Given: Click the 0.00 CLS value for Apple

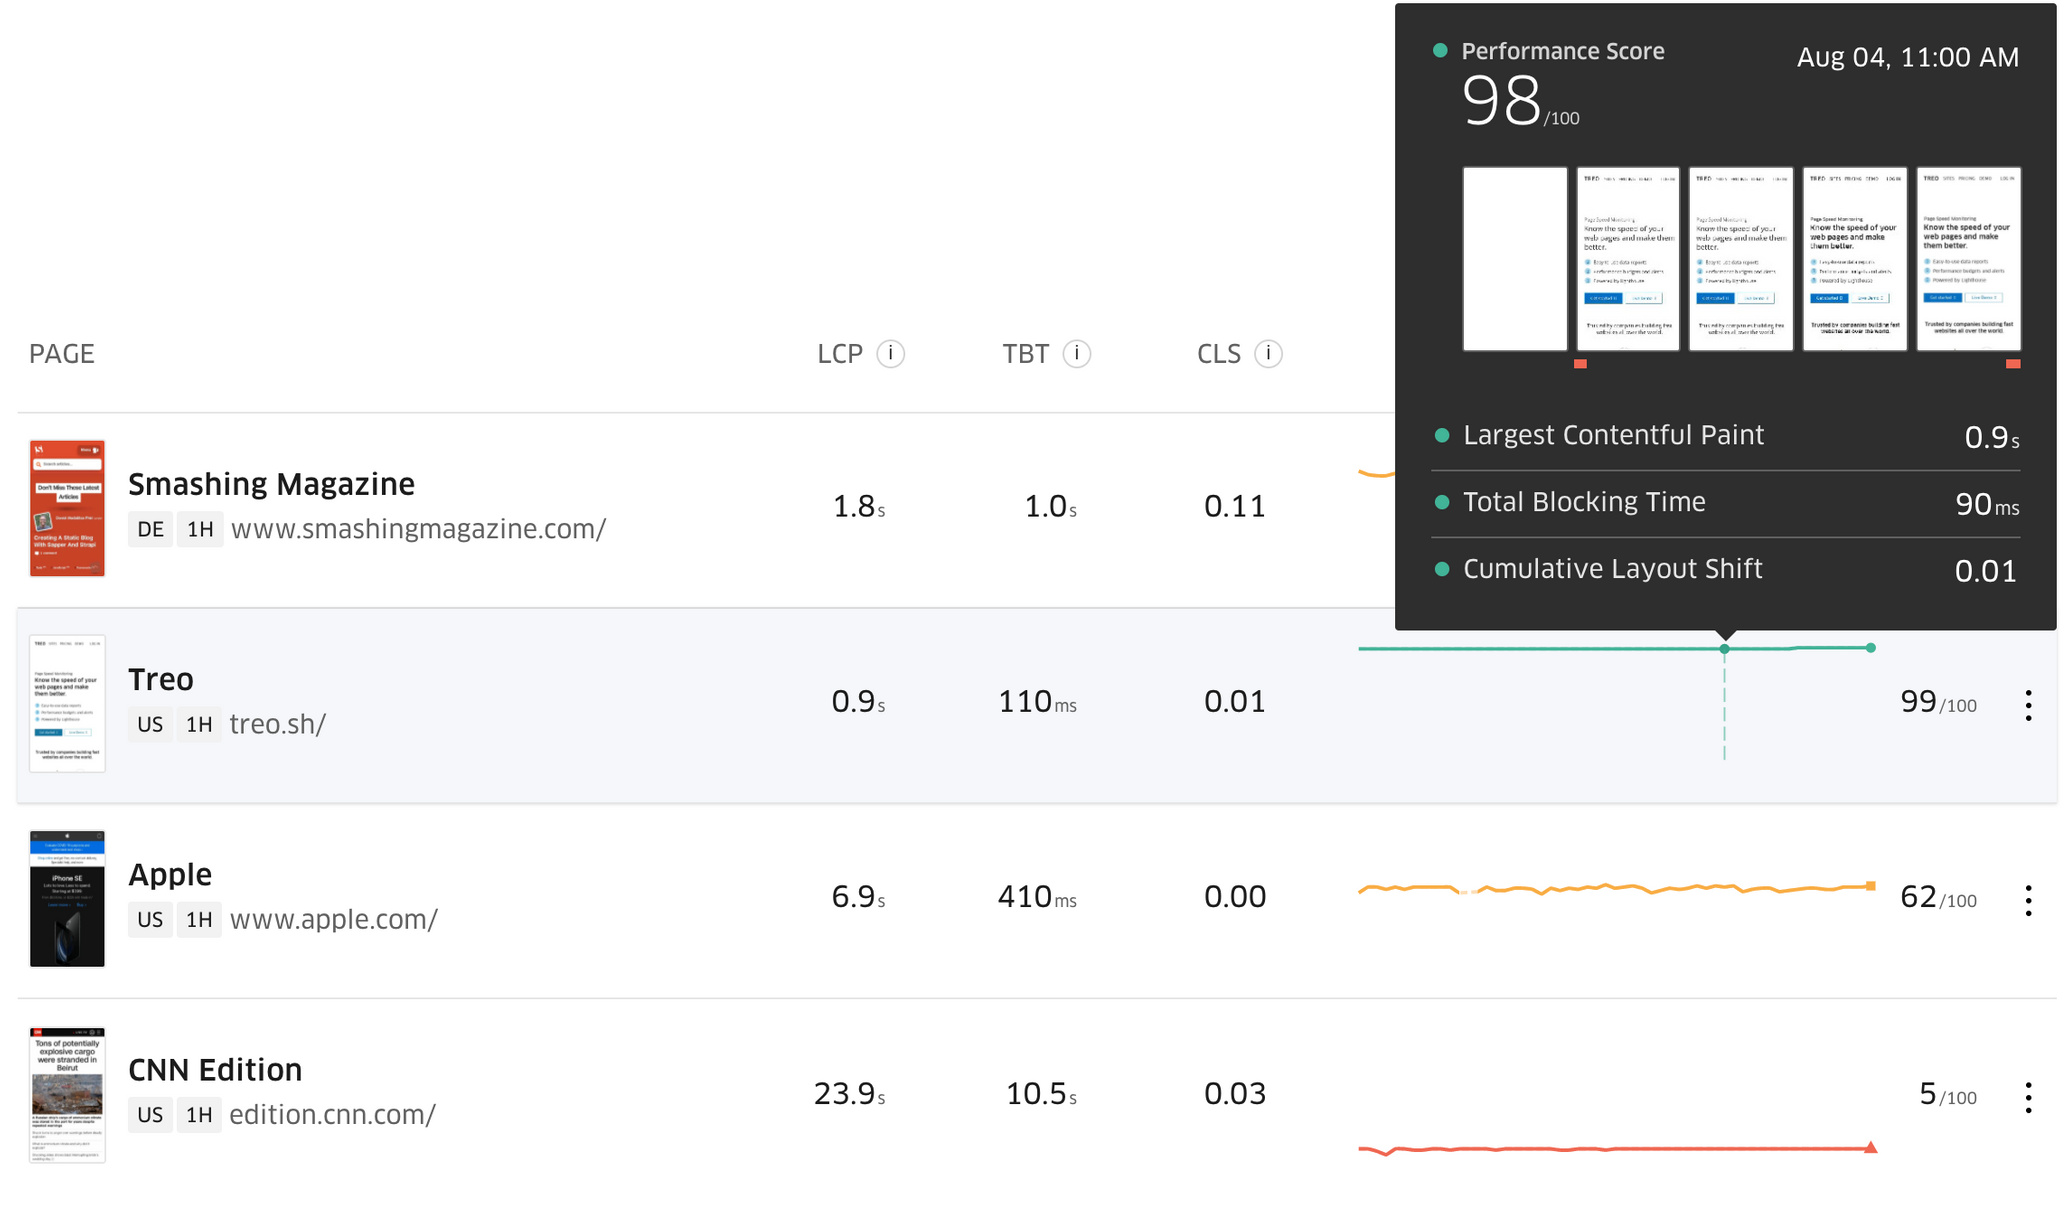Looking at the screenshot, I should tap(1235, 897).
